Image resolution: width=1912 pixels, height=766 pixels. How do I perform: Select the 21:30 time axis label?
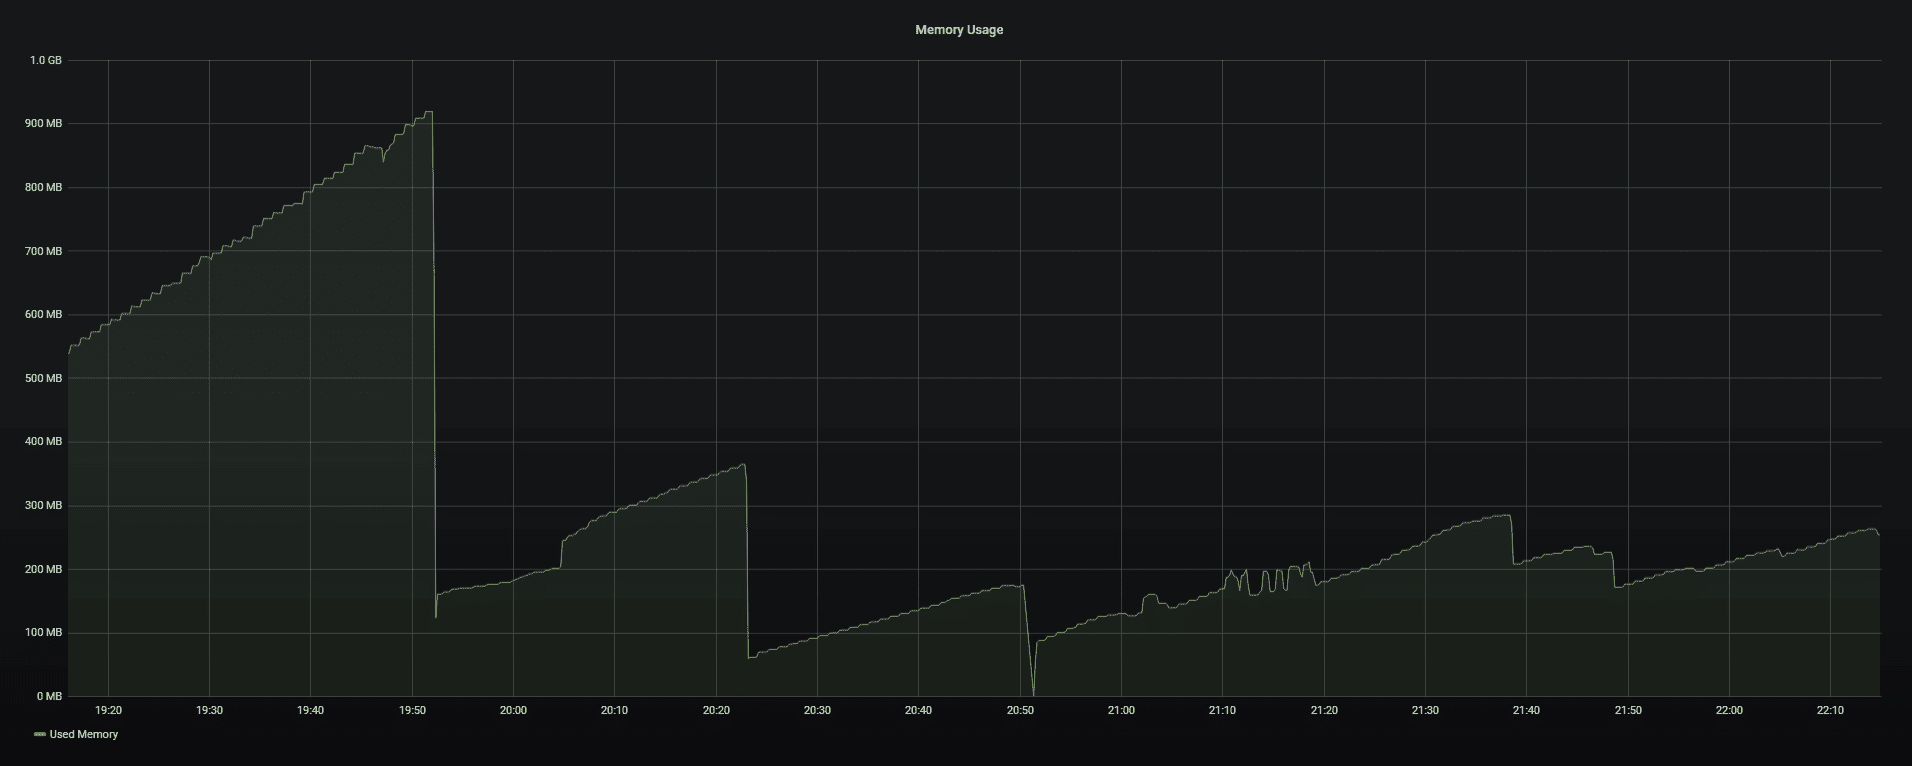coord(1425,711)
